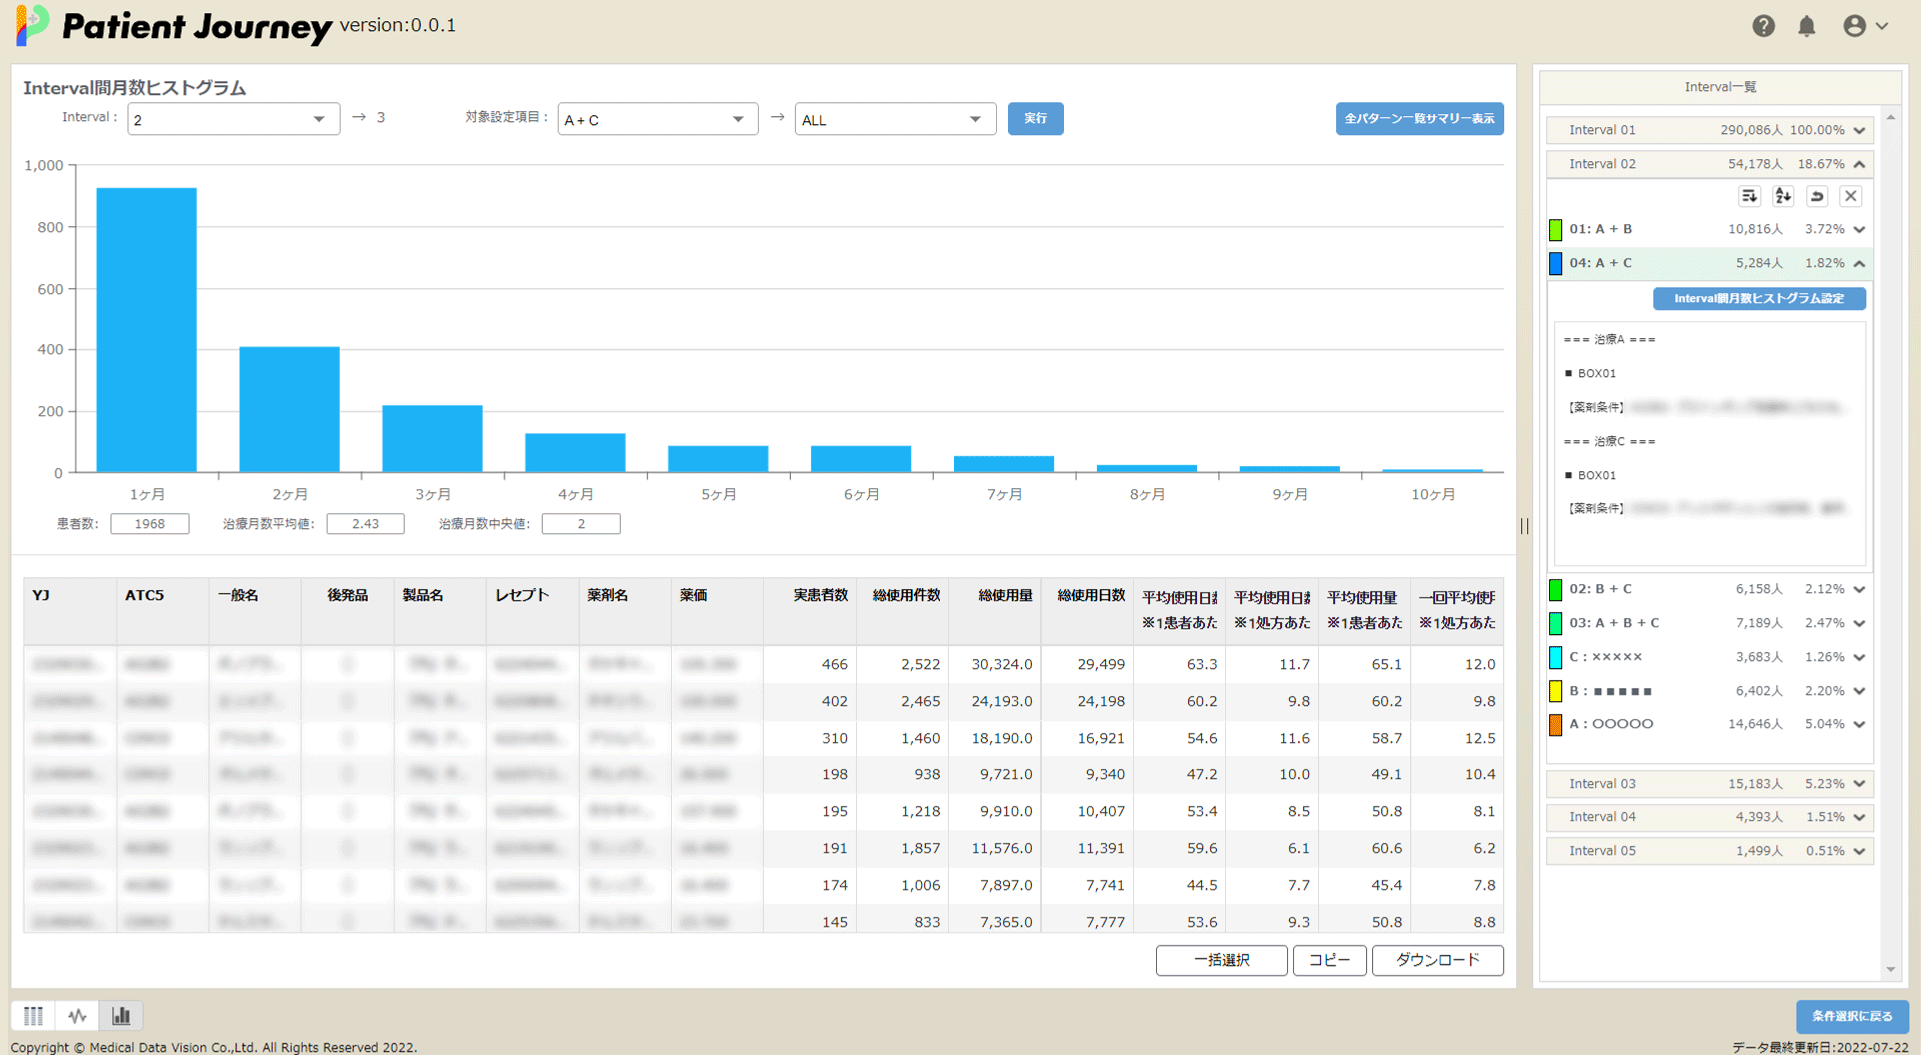Open the notifications bell icon

(x=1807, y=26)
